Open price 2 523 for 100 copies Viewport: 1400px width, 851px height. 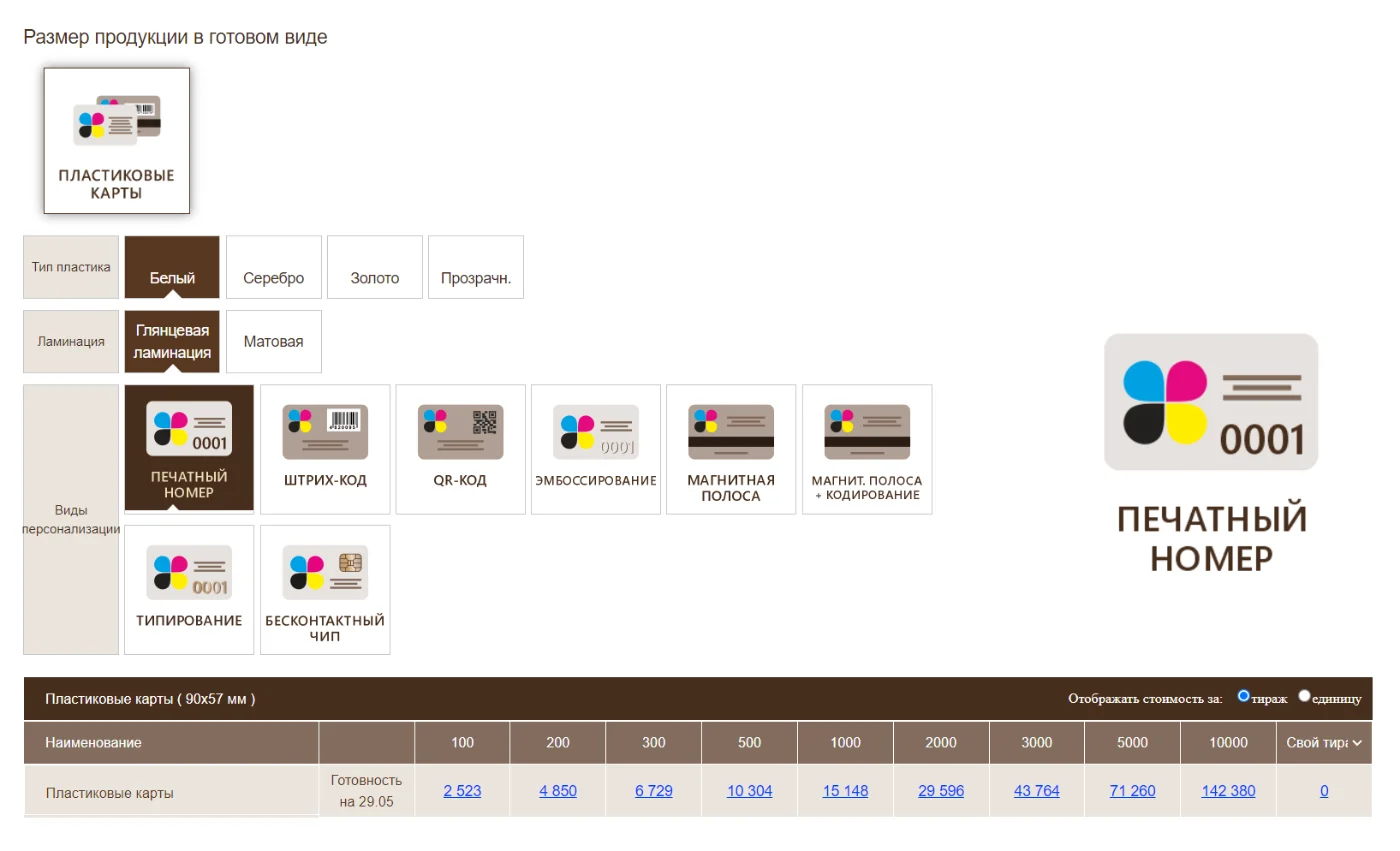pyautogui.click(x=462, y=791)
